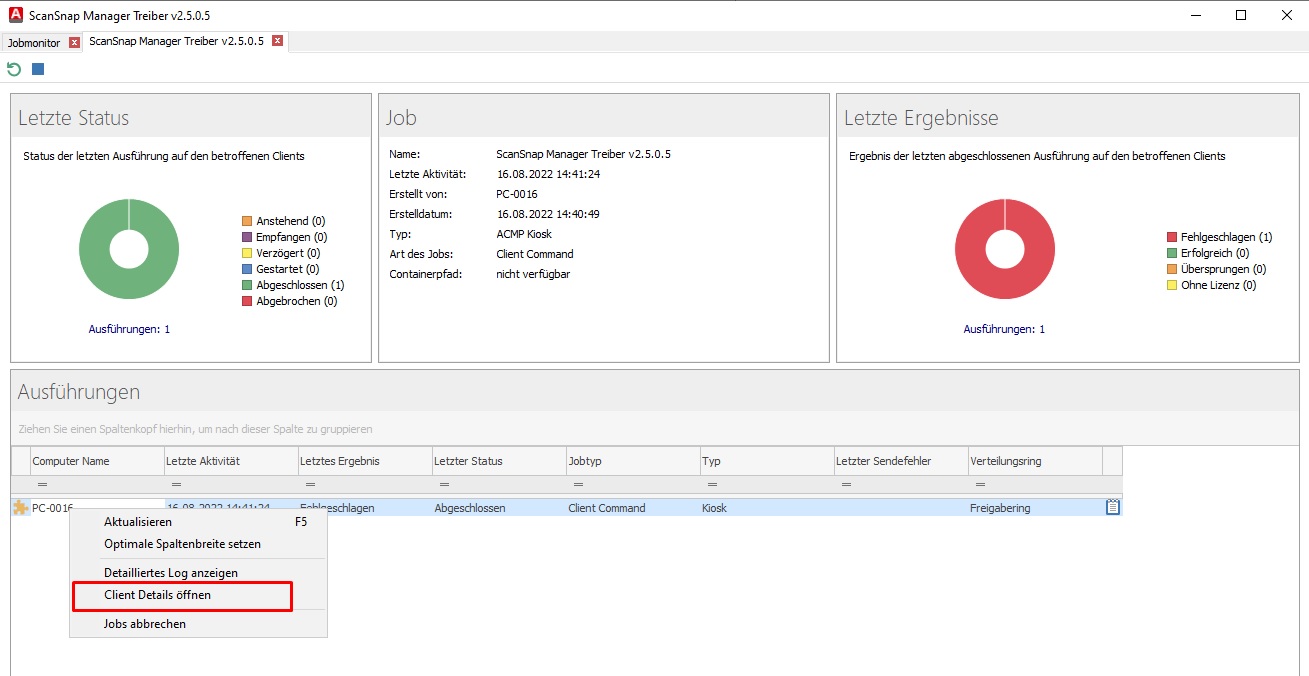
Task: Click the blue stop square in the toolbar
Action: pyautogui.click(x=38, y=69)
